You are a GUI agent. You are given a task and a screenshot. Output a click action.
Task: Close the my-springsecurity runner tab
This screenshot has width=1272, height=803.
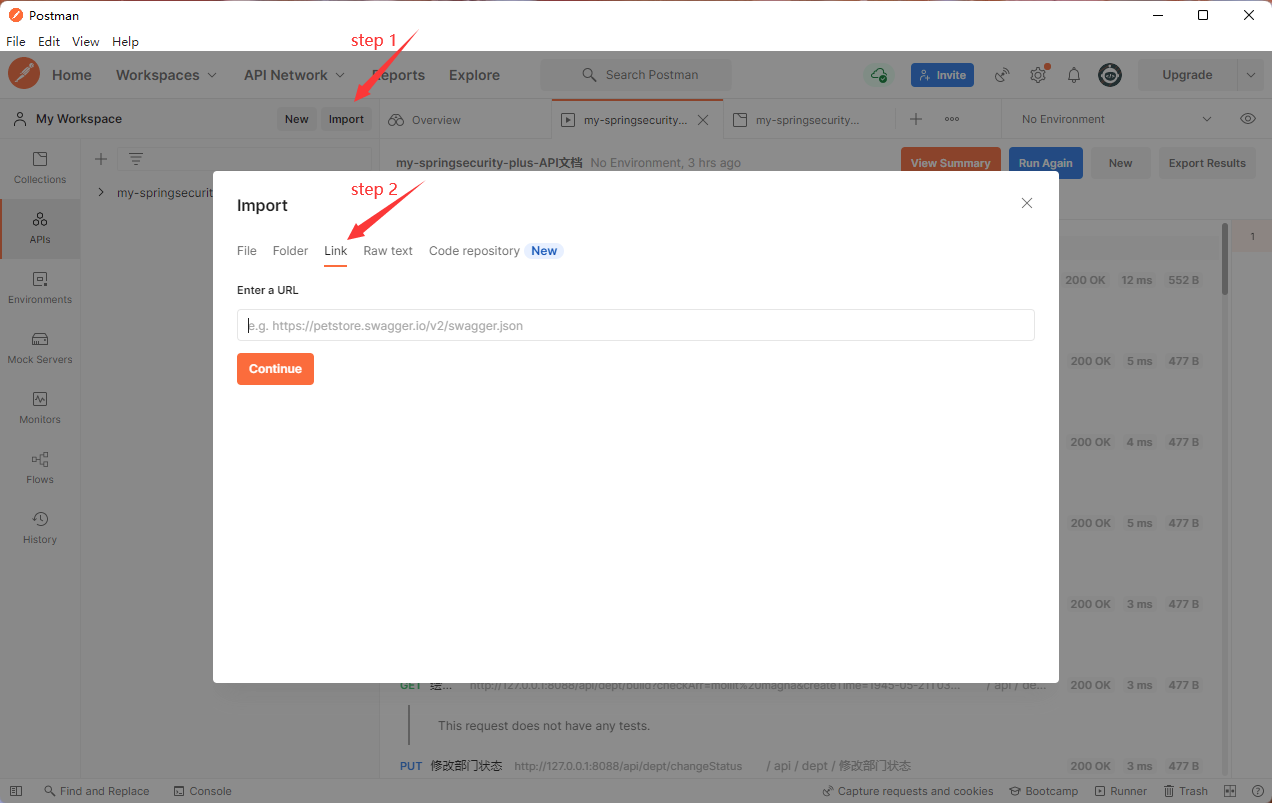point(703,120)
